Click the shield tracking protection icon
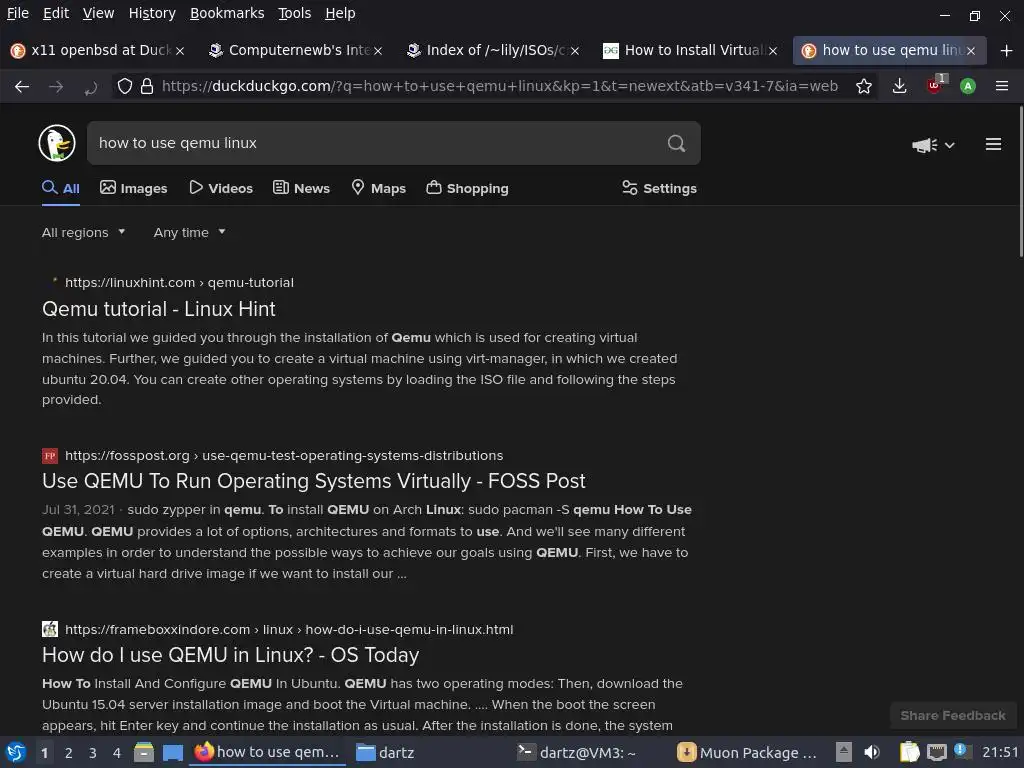Image resolution: width=1024 pixels, height=768 pixels. 125,86
